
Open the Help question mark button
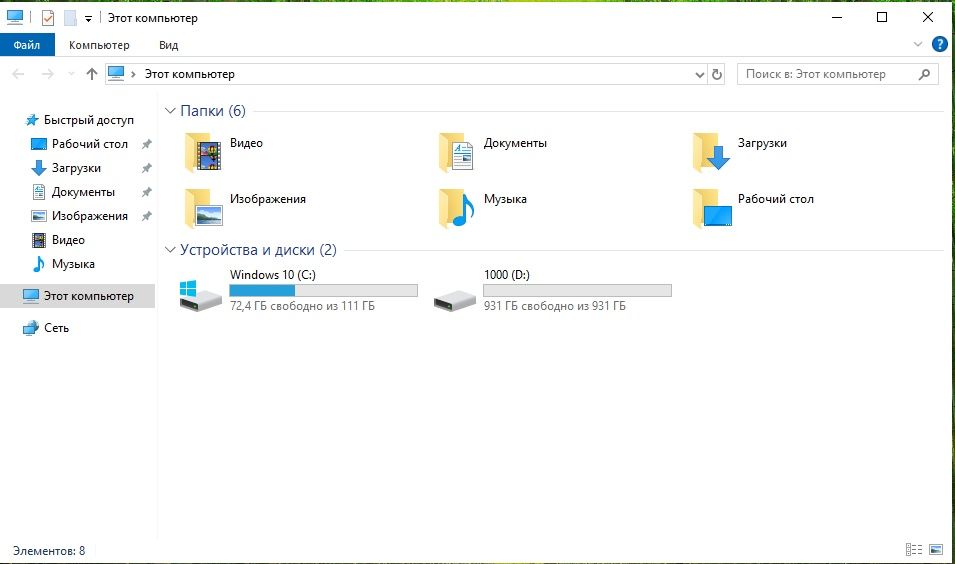click(940, 44)
